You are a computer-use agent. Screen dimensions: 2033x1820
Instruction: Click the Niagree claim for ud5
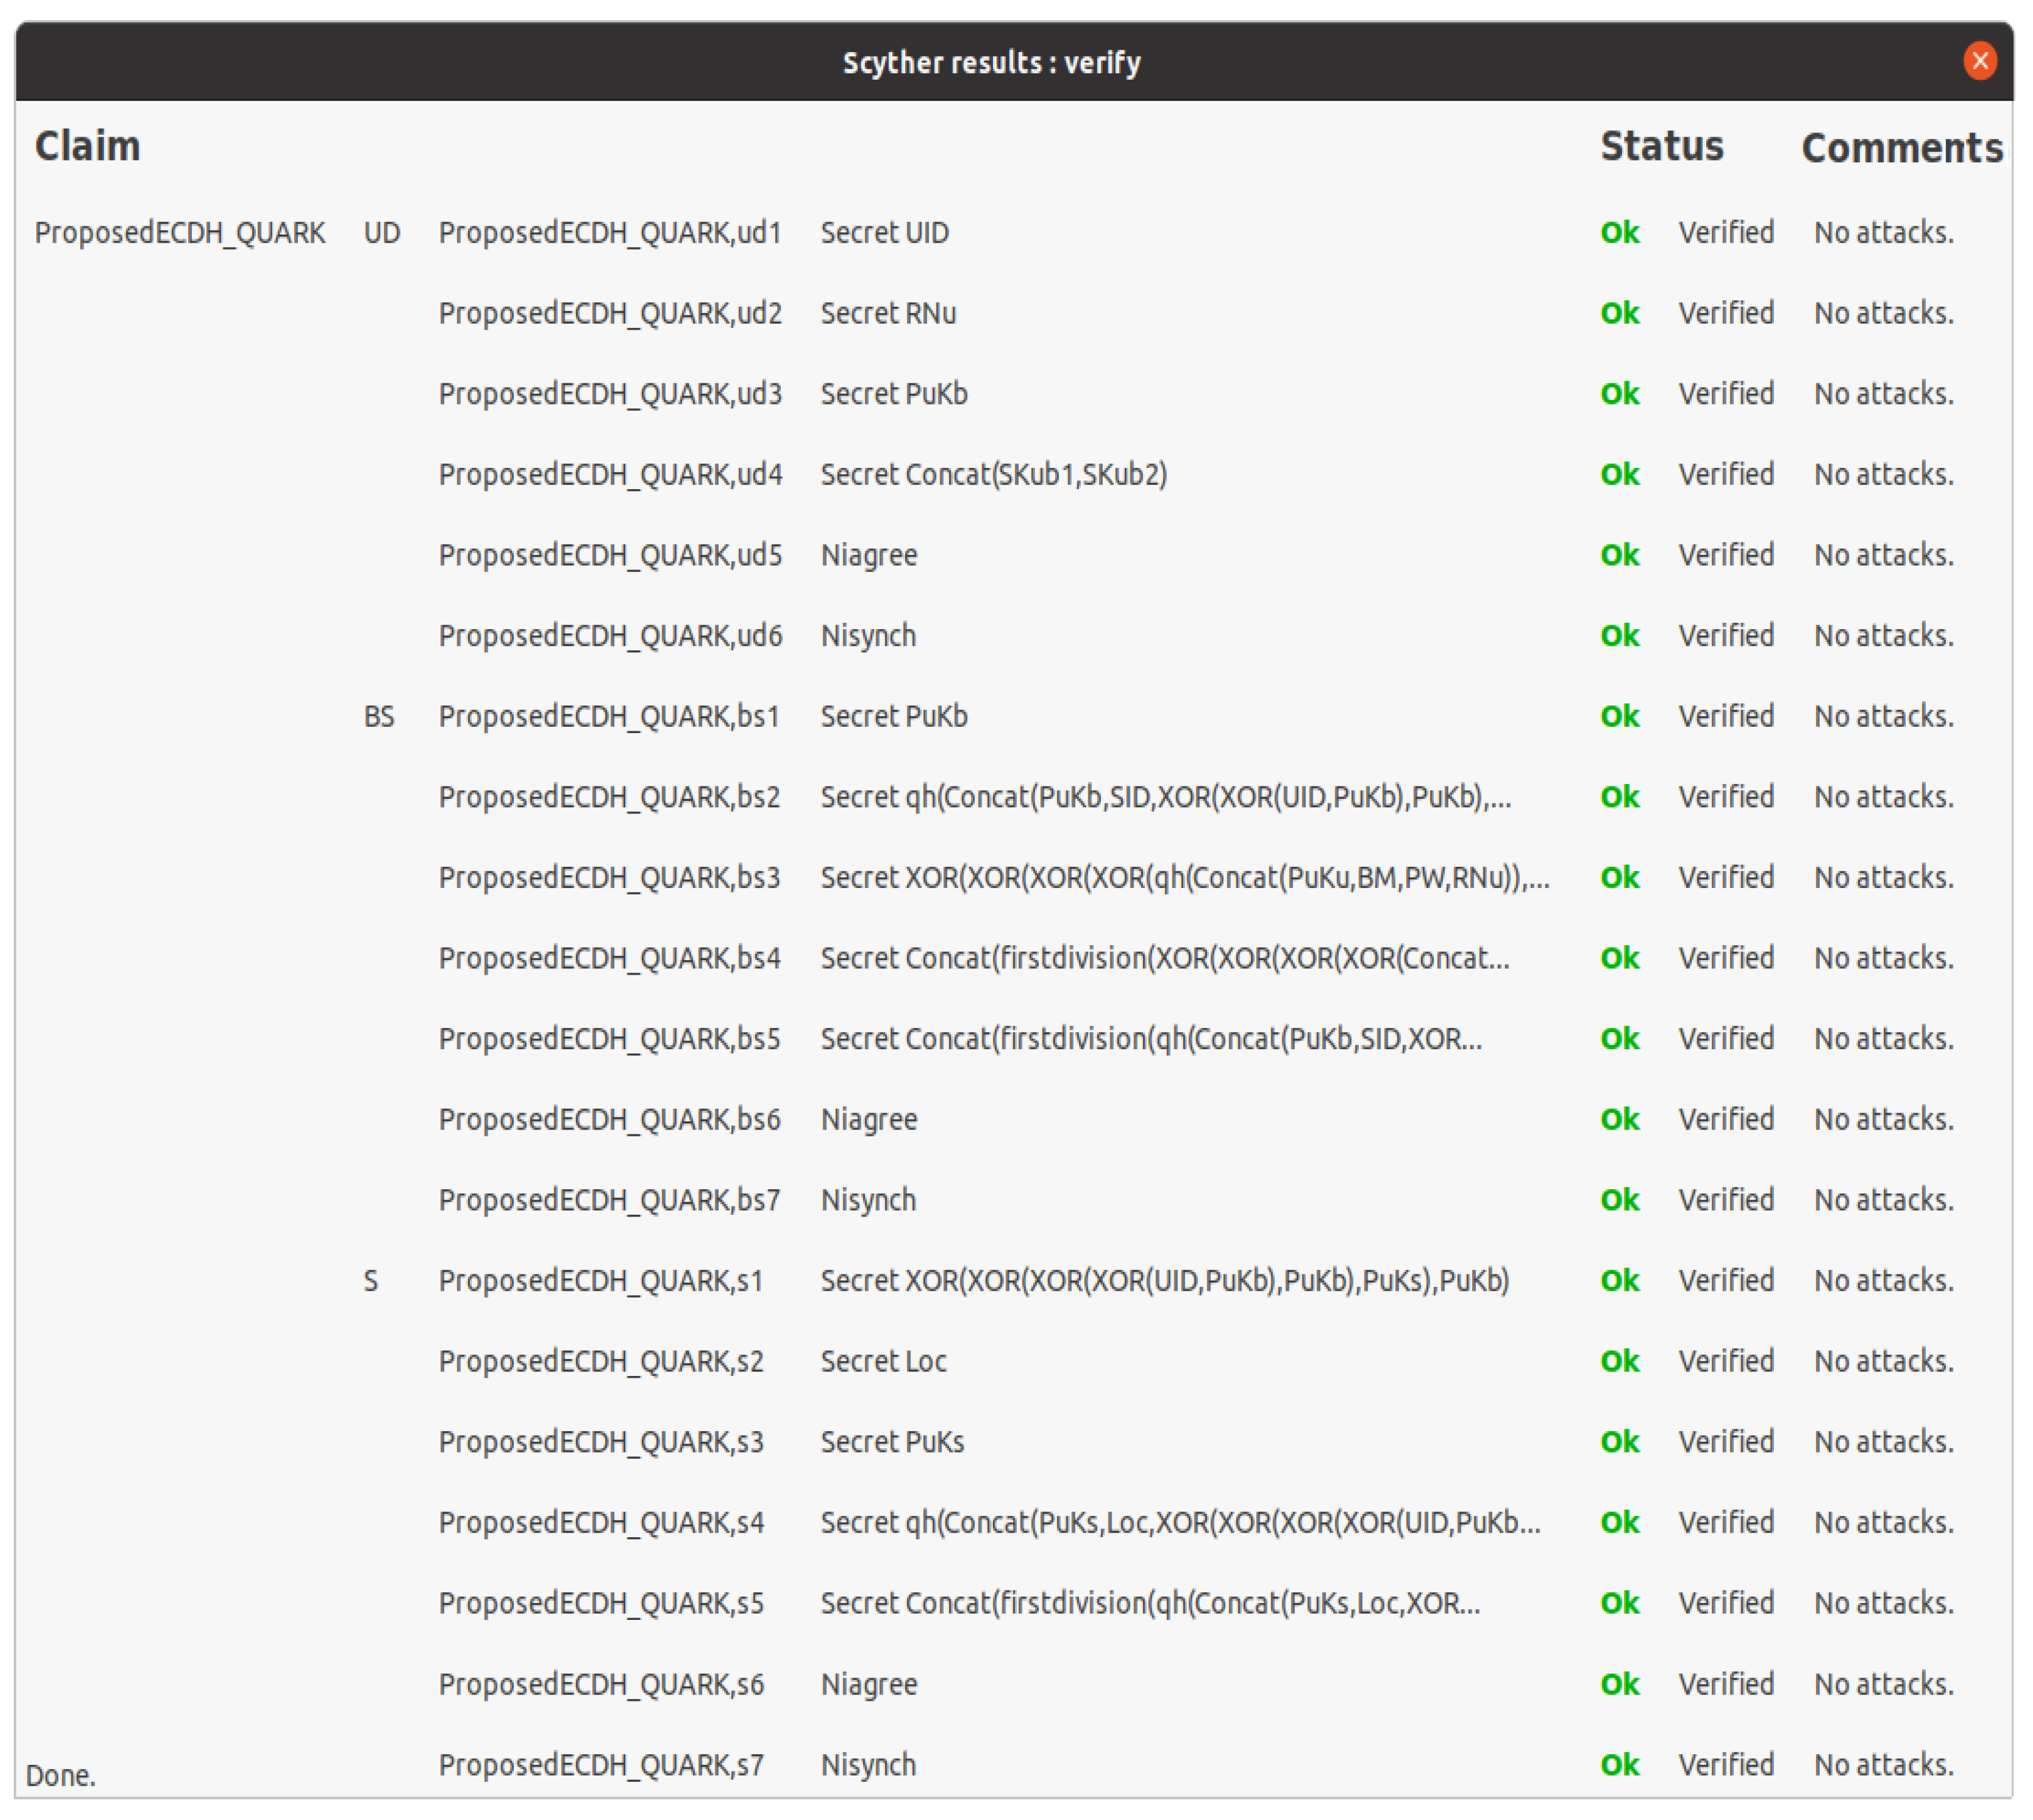tap(868, 555)
